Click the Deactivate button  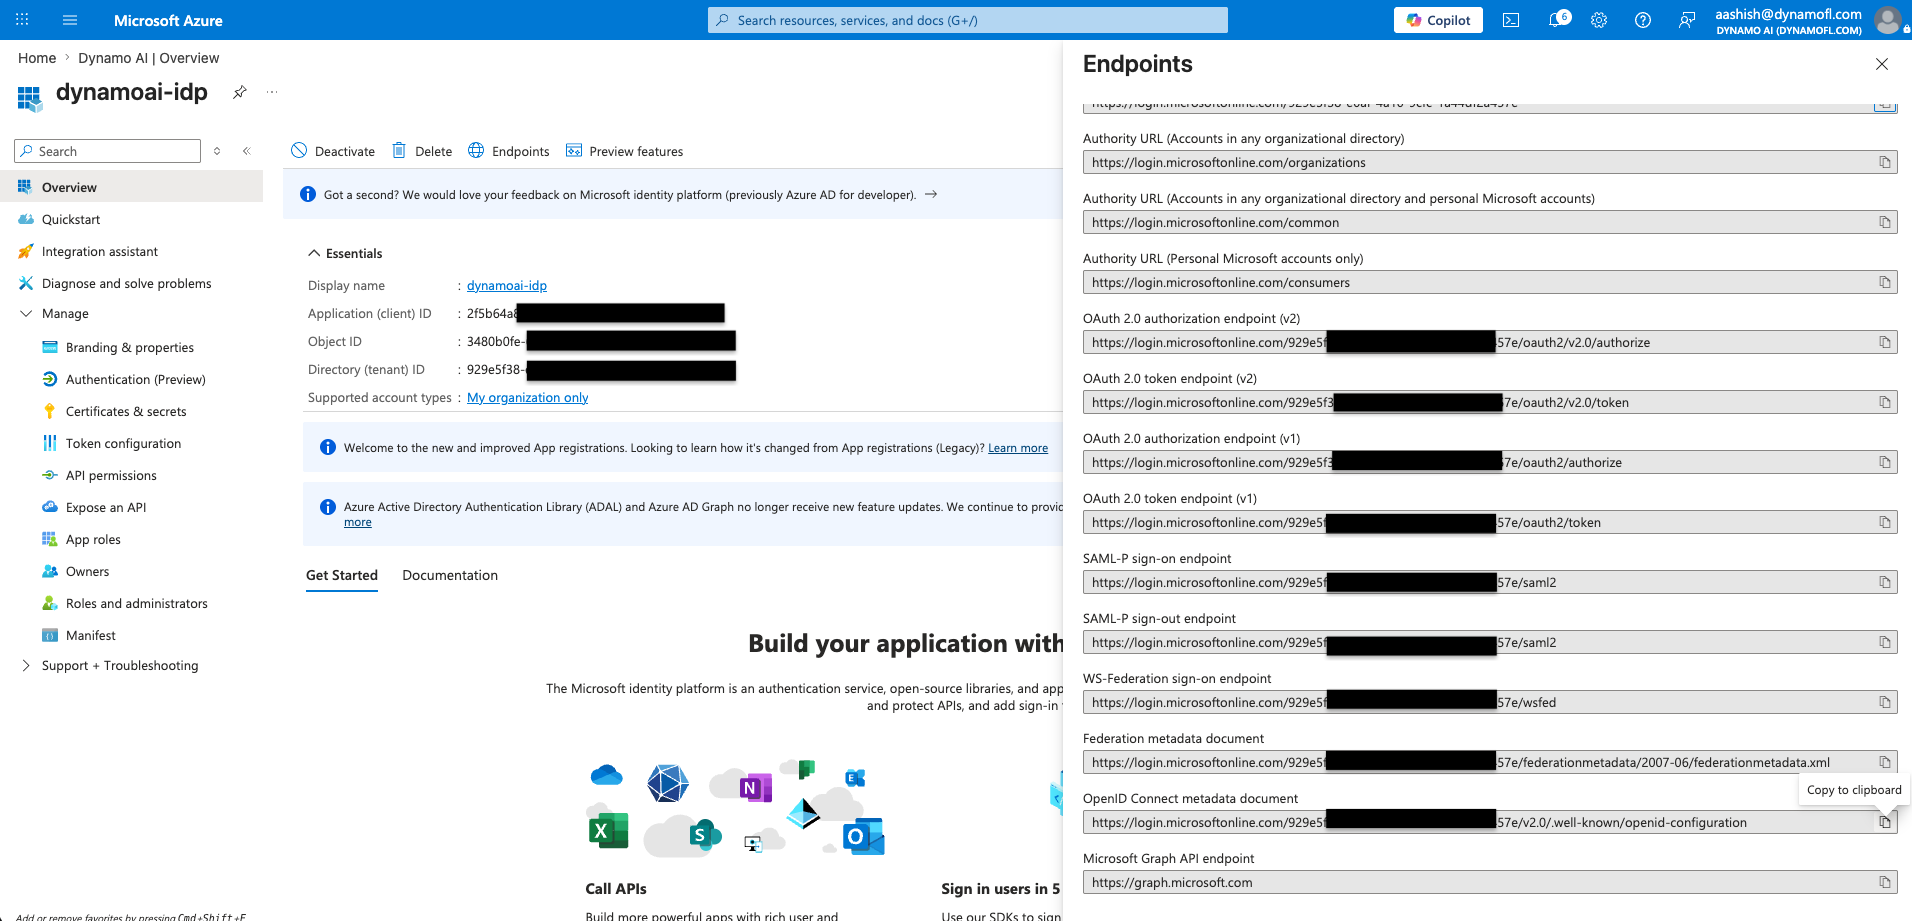(x=333, y=151)
